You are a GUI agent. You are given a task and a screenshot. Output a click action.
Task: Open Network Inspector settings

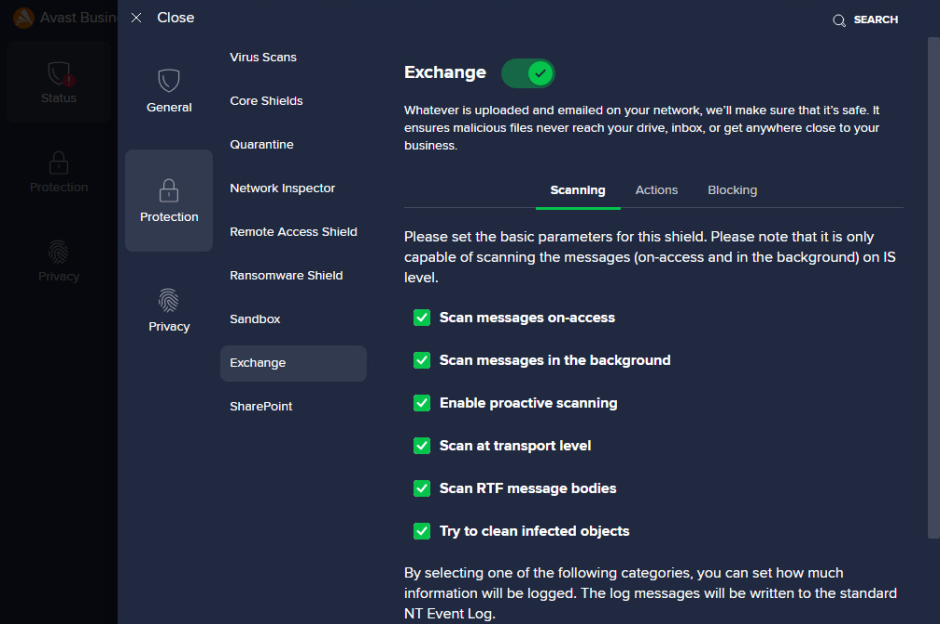[x=282, y=188]
